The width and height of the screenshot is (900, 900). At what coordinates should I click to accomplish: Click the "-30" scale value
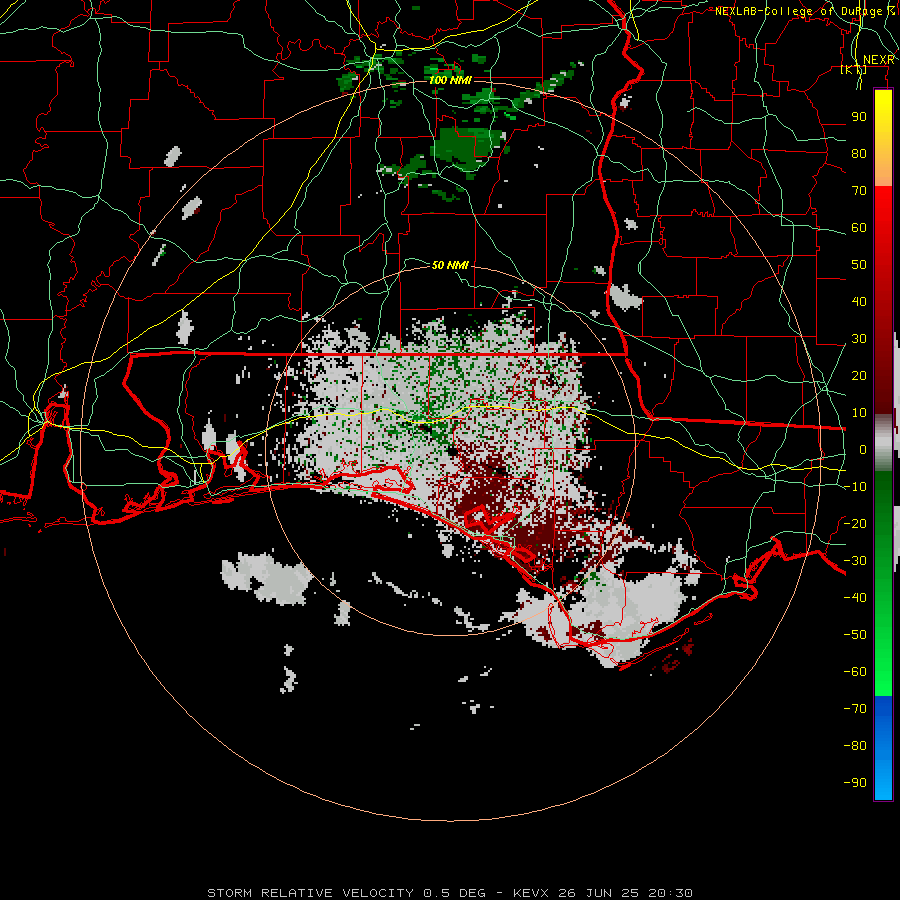[855, 561]
